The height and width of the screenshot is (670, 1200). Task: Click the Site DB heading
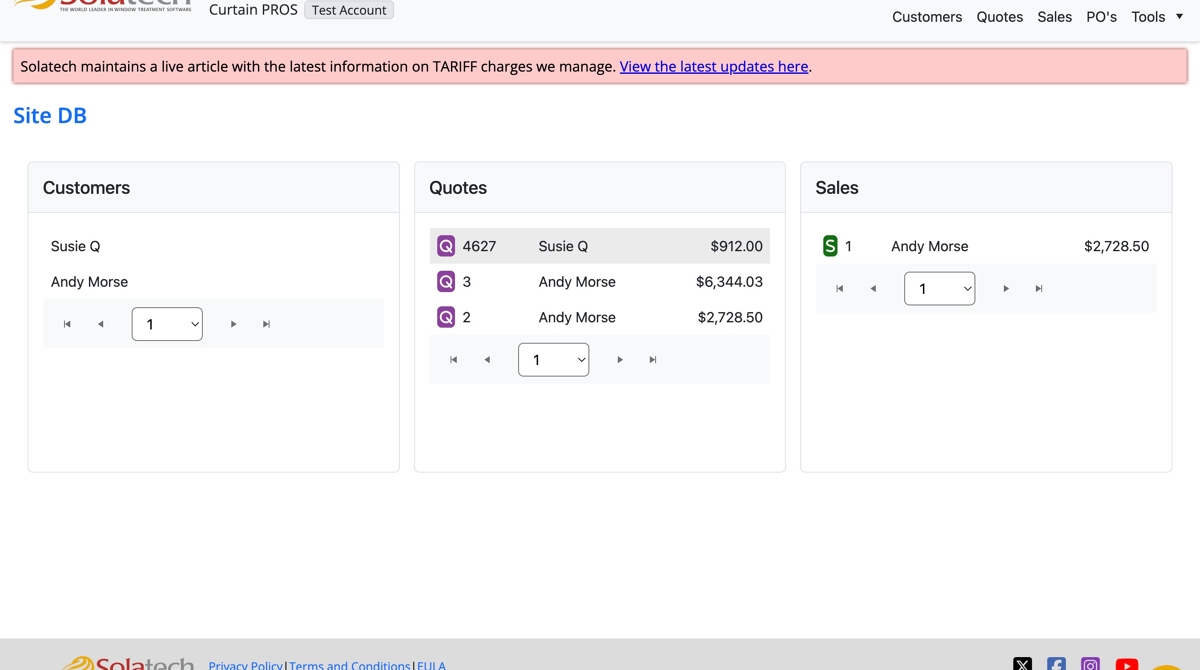click(50, 116)
